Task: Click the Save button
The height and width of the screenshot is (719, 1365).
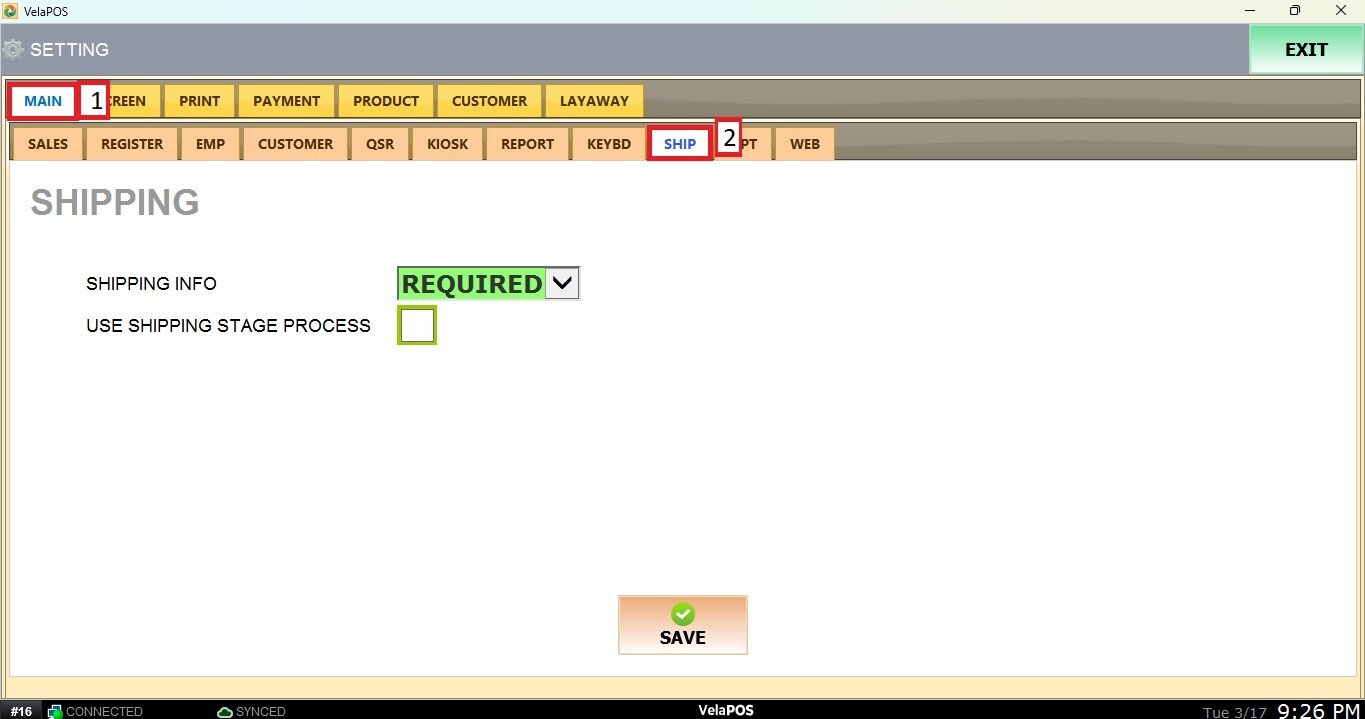Action: click(683, 626)
